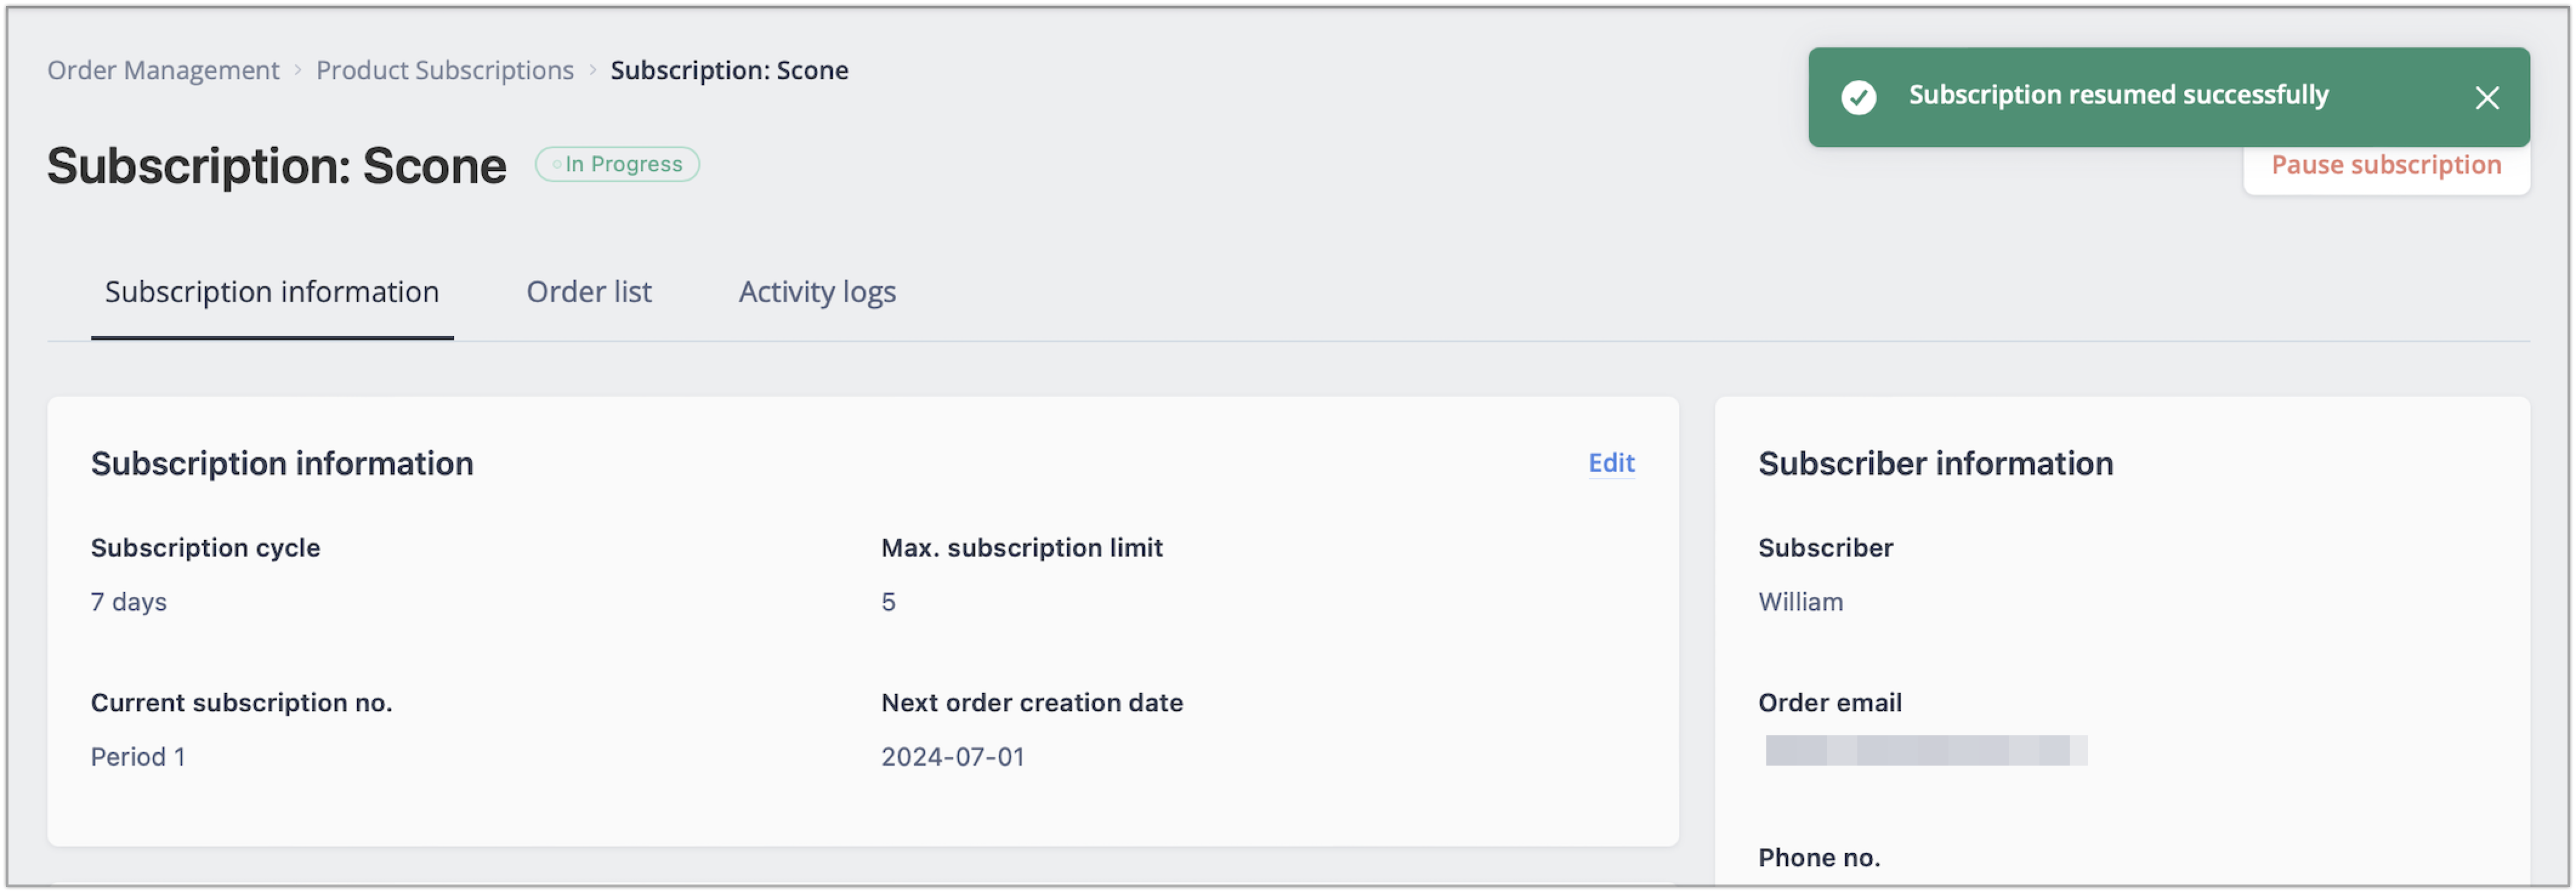Navigate to Product Subscriptions breadcrumb

(445, 70)
